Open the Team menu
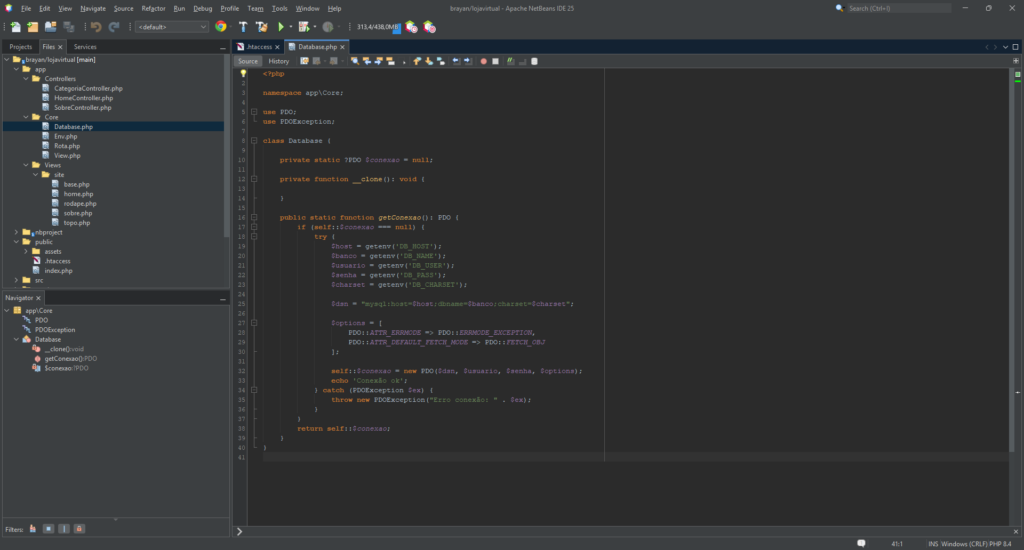The height and width of the screenshot is (550, 1024). pos(255,8)
